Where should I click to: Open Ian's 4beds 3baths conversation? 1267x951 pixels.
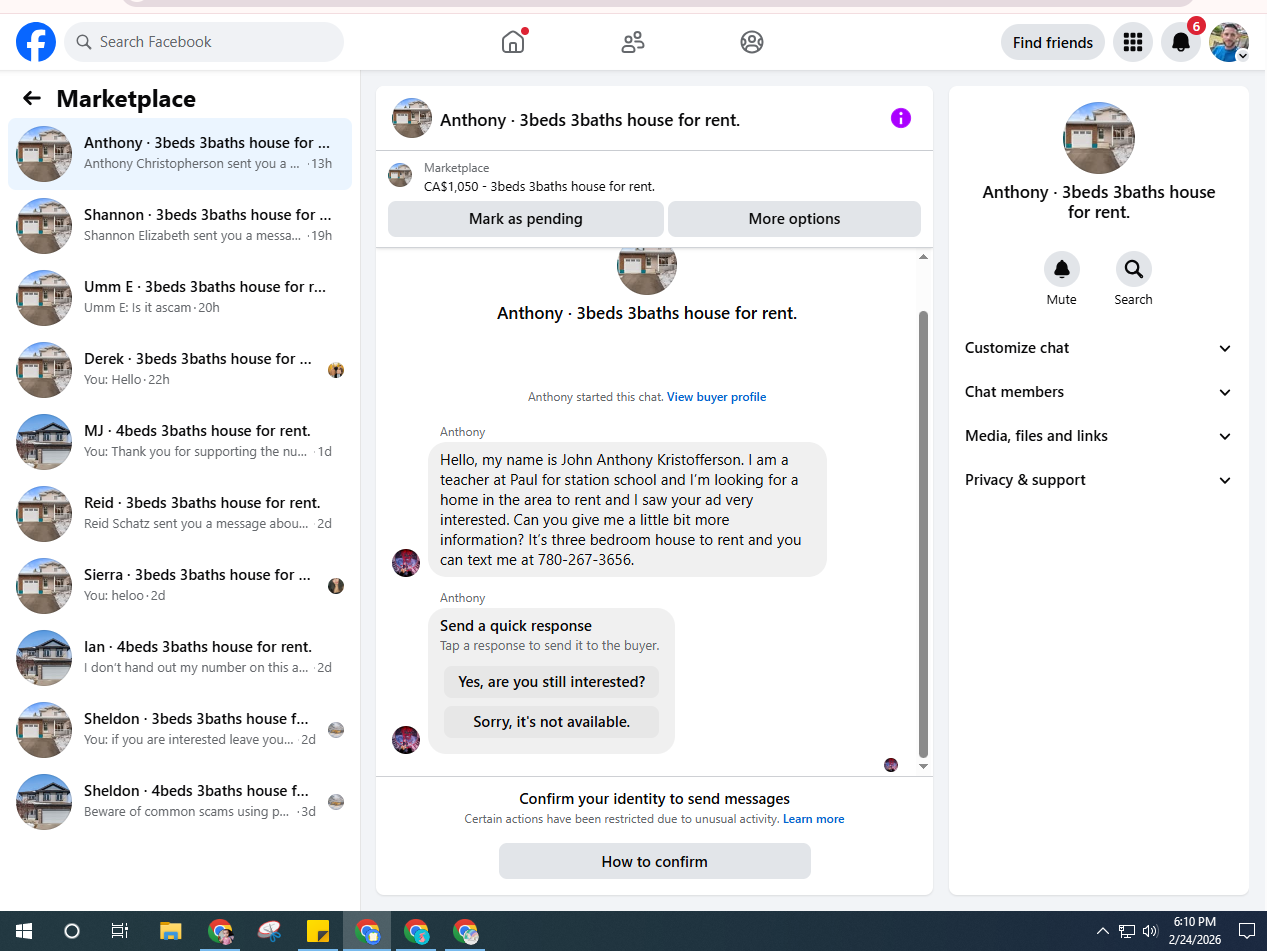pos(180,658)
